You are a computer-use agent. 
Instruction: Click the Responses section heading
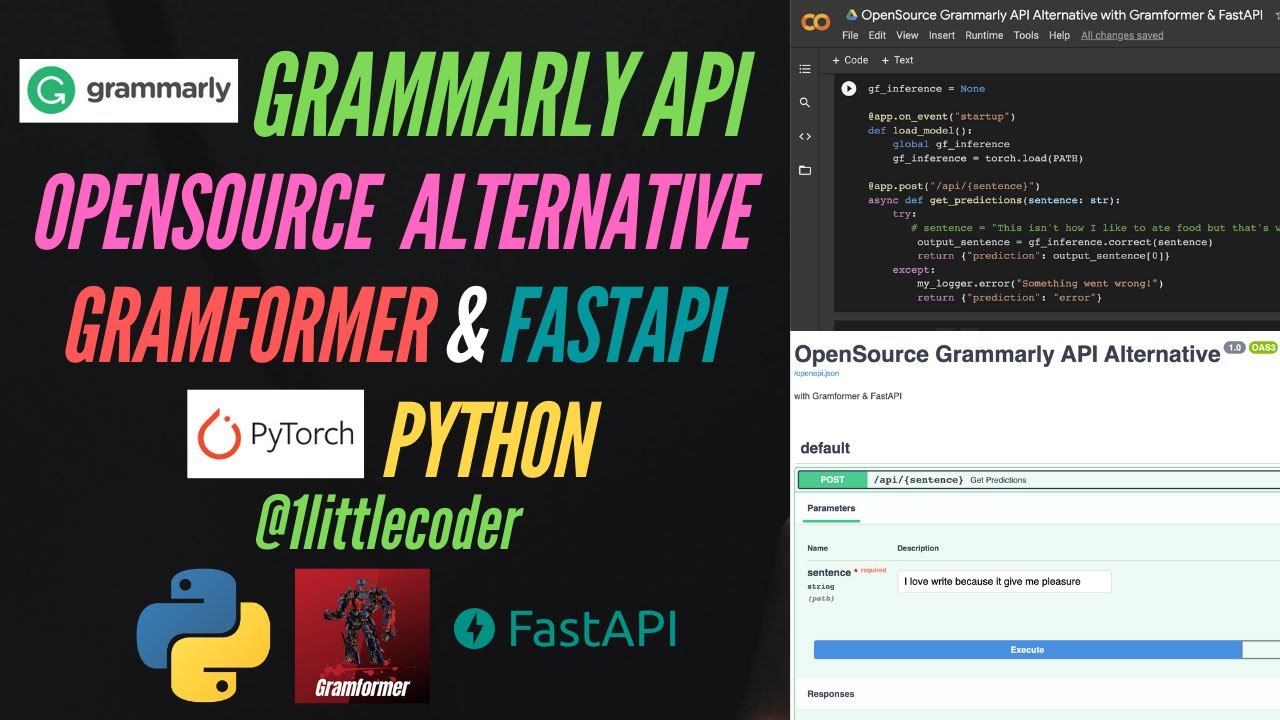tap(830, 694)
